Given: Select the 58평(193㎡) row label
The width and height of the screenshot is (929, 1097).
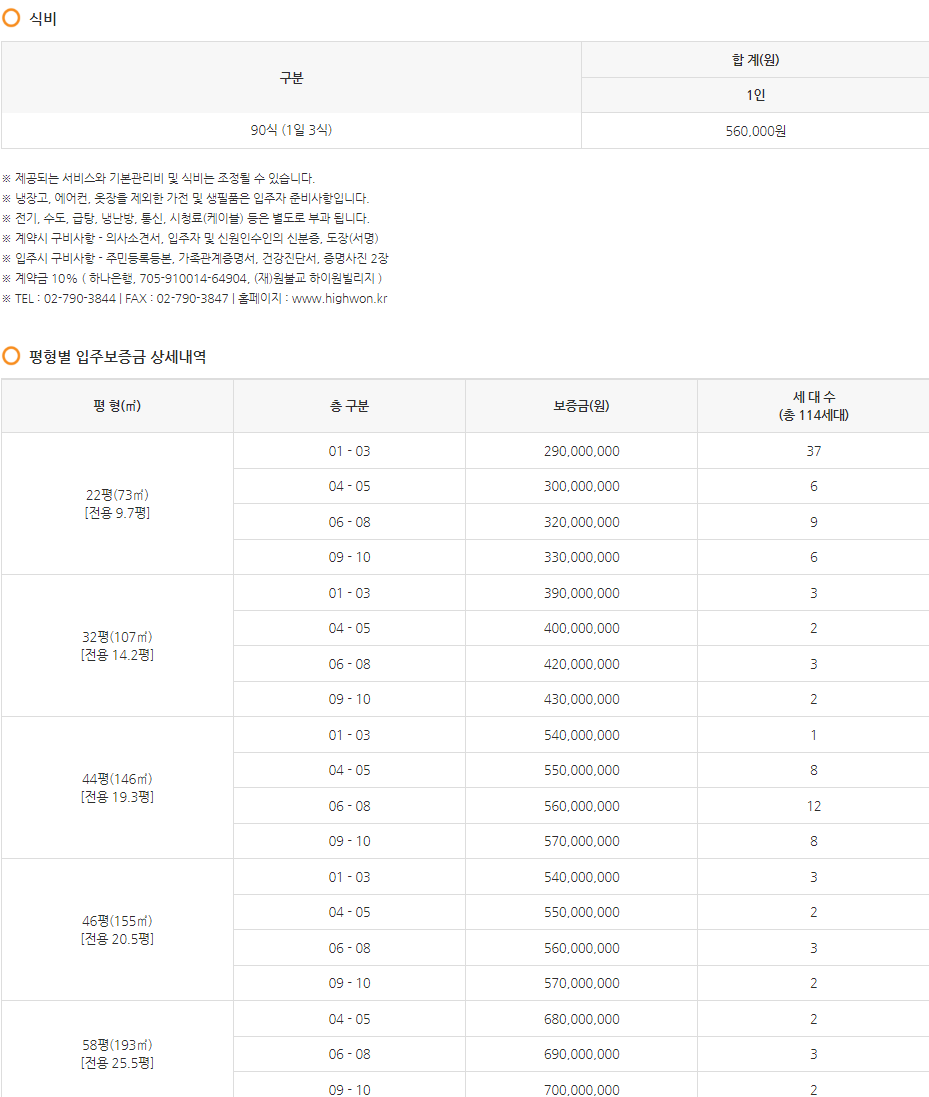Looking at the screenshot, I should [116, 1053].
